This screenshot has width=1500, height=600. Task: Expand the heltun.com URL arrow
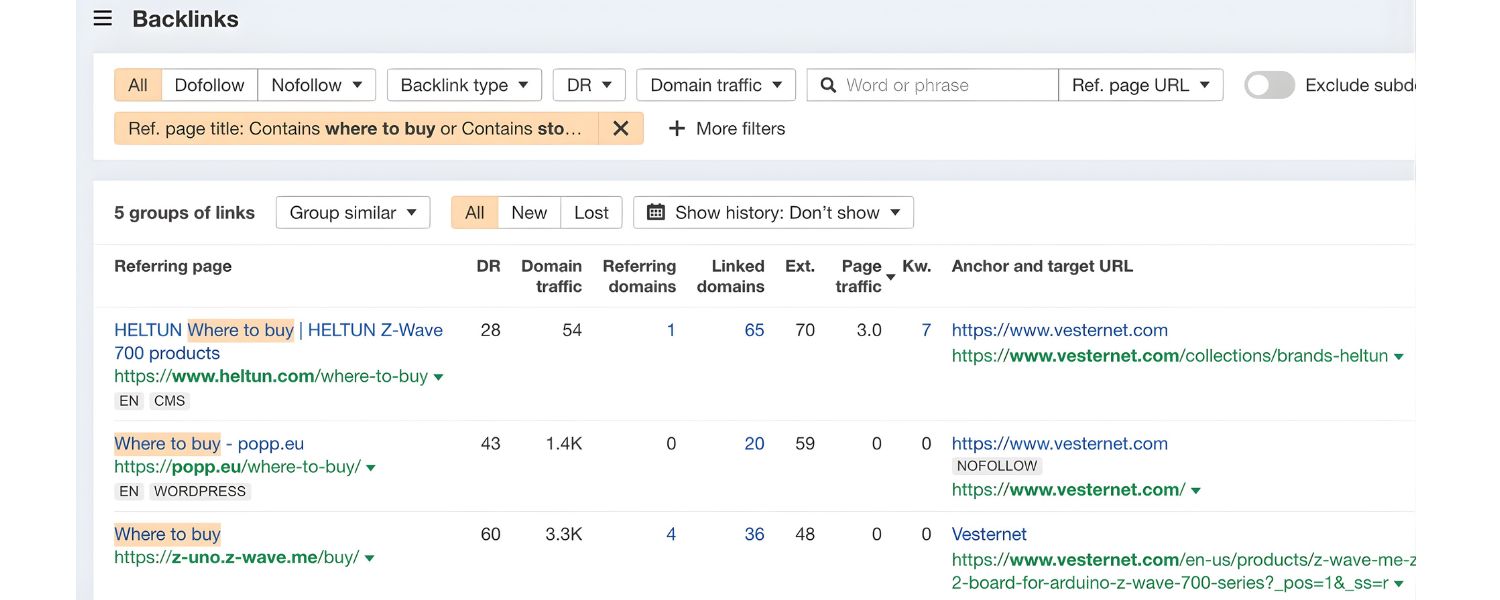(439, 377)
